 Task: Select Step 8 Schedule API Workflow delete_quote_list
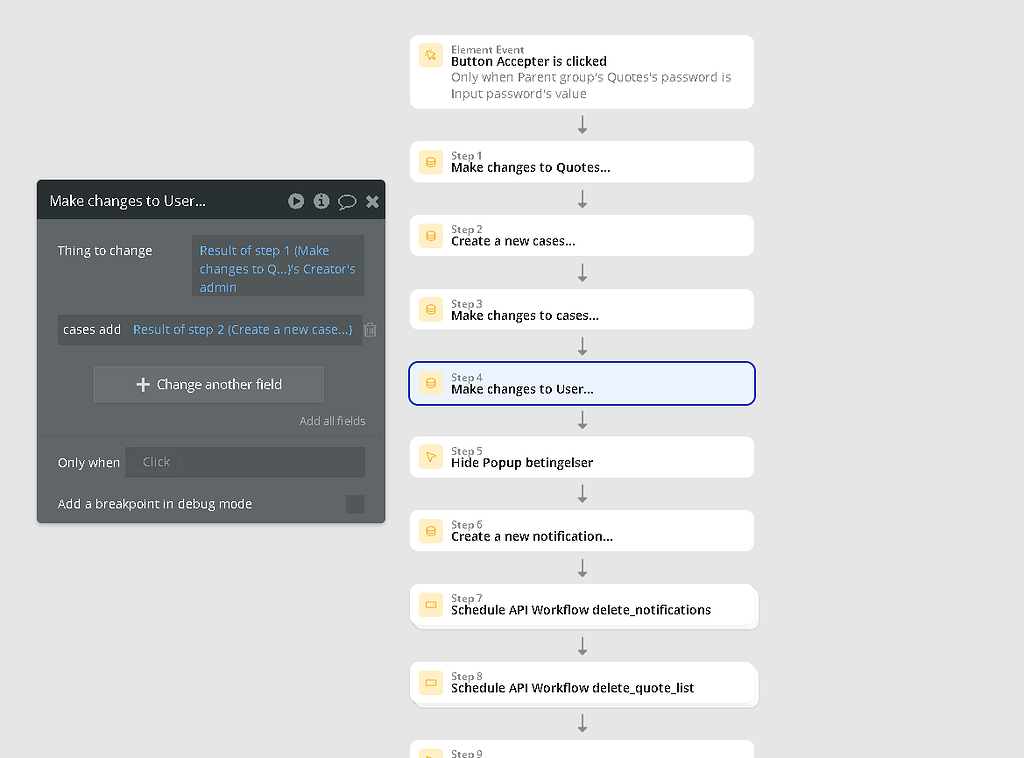582,683
